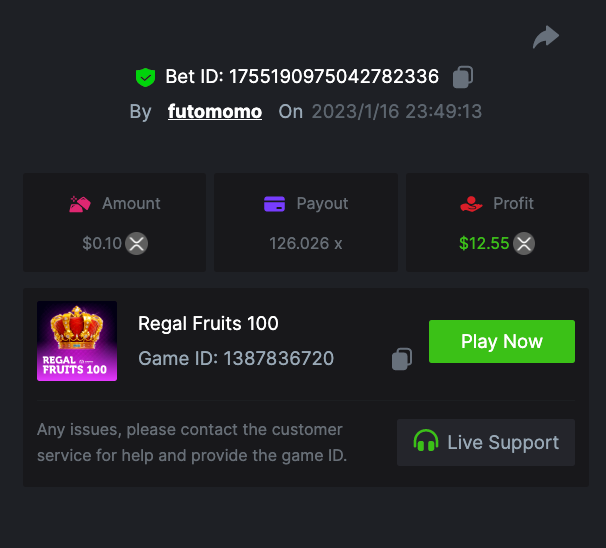Click the currency icon beside $0.10
The image size is (606, 548).
[x=137, y=243]
